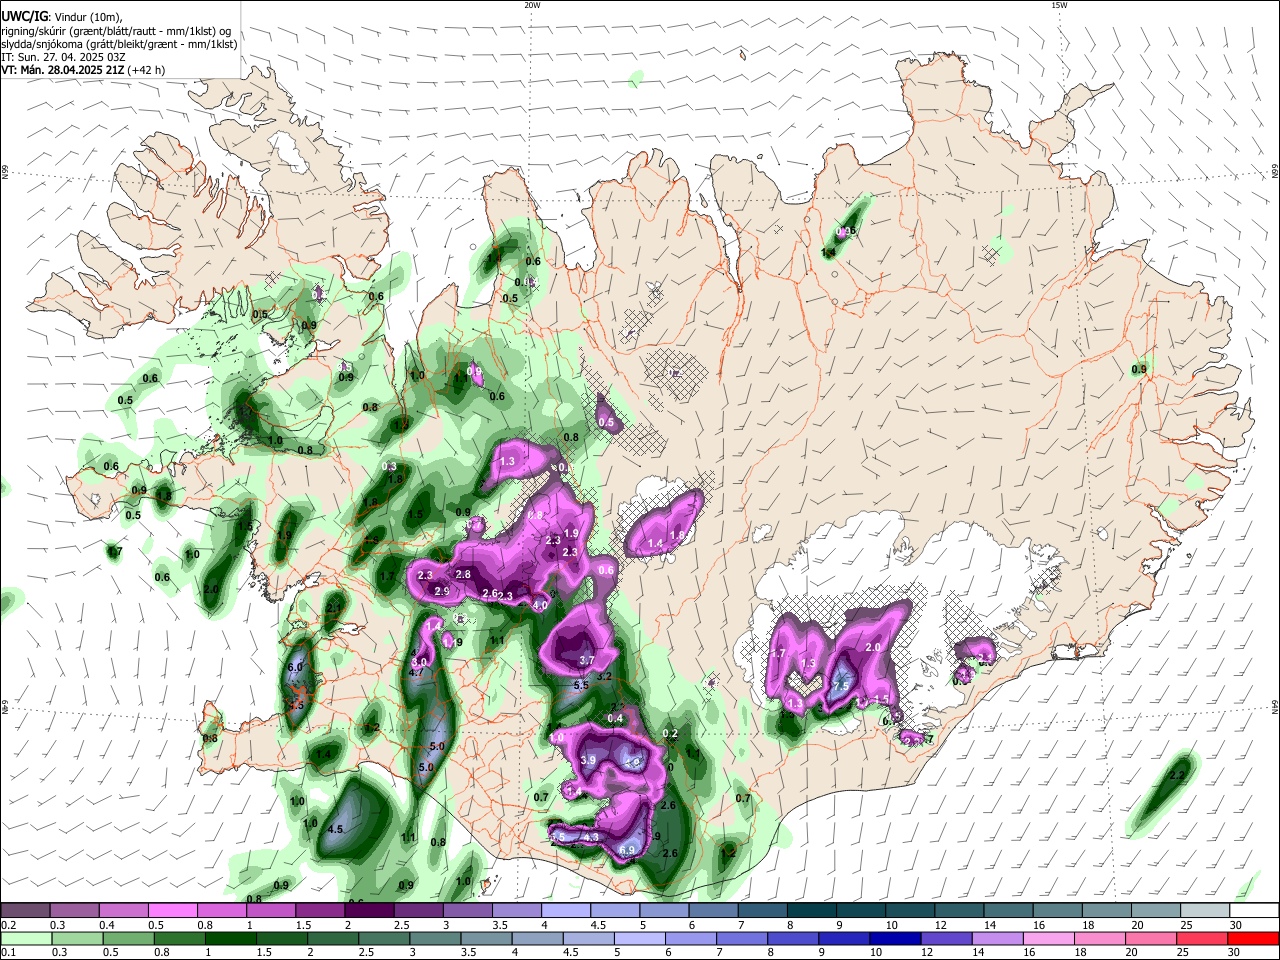Click snow legend swatch between 12 and 14

pyautogui.click(x=959, y=910)
